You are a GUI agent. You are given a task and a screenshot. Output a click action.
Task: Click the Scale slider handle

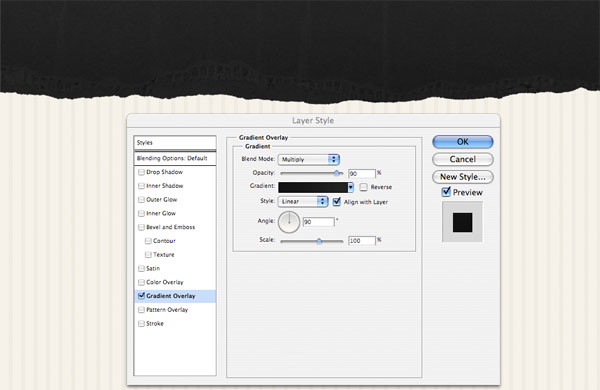coord(319,241)
